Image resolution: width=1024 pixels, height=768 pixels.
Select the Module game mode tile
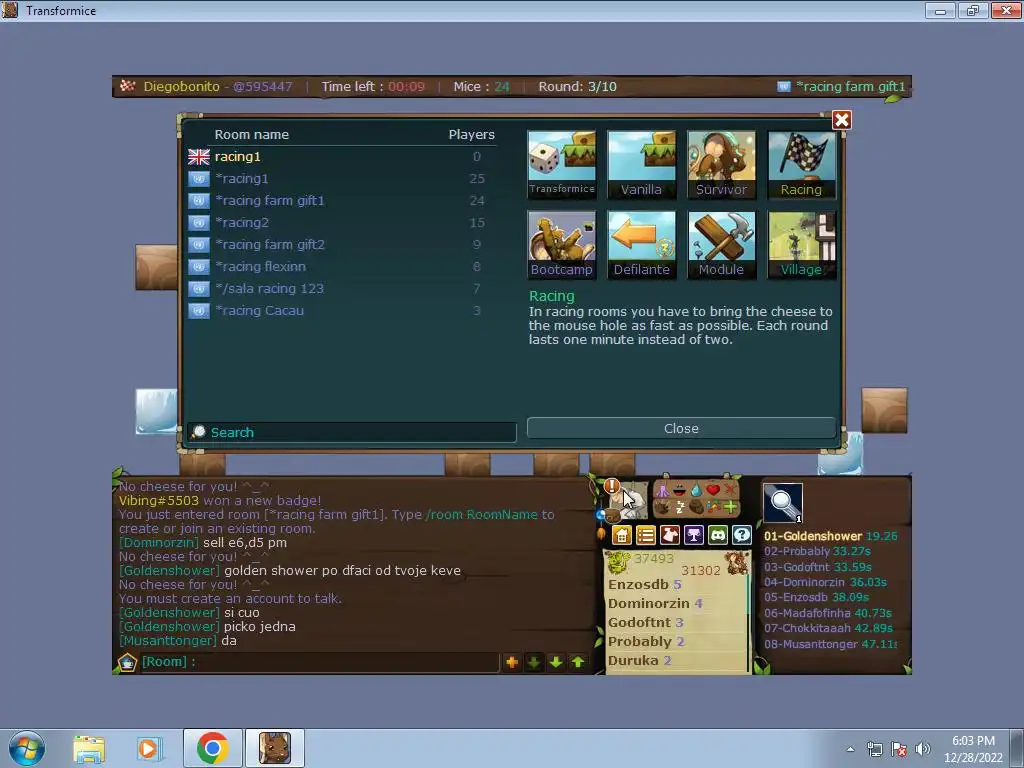point(721,245)
